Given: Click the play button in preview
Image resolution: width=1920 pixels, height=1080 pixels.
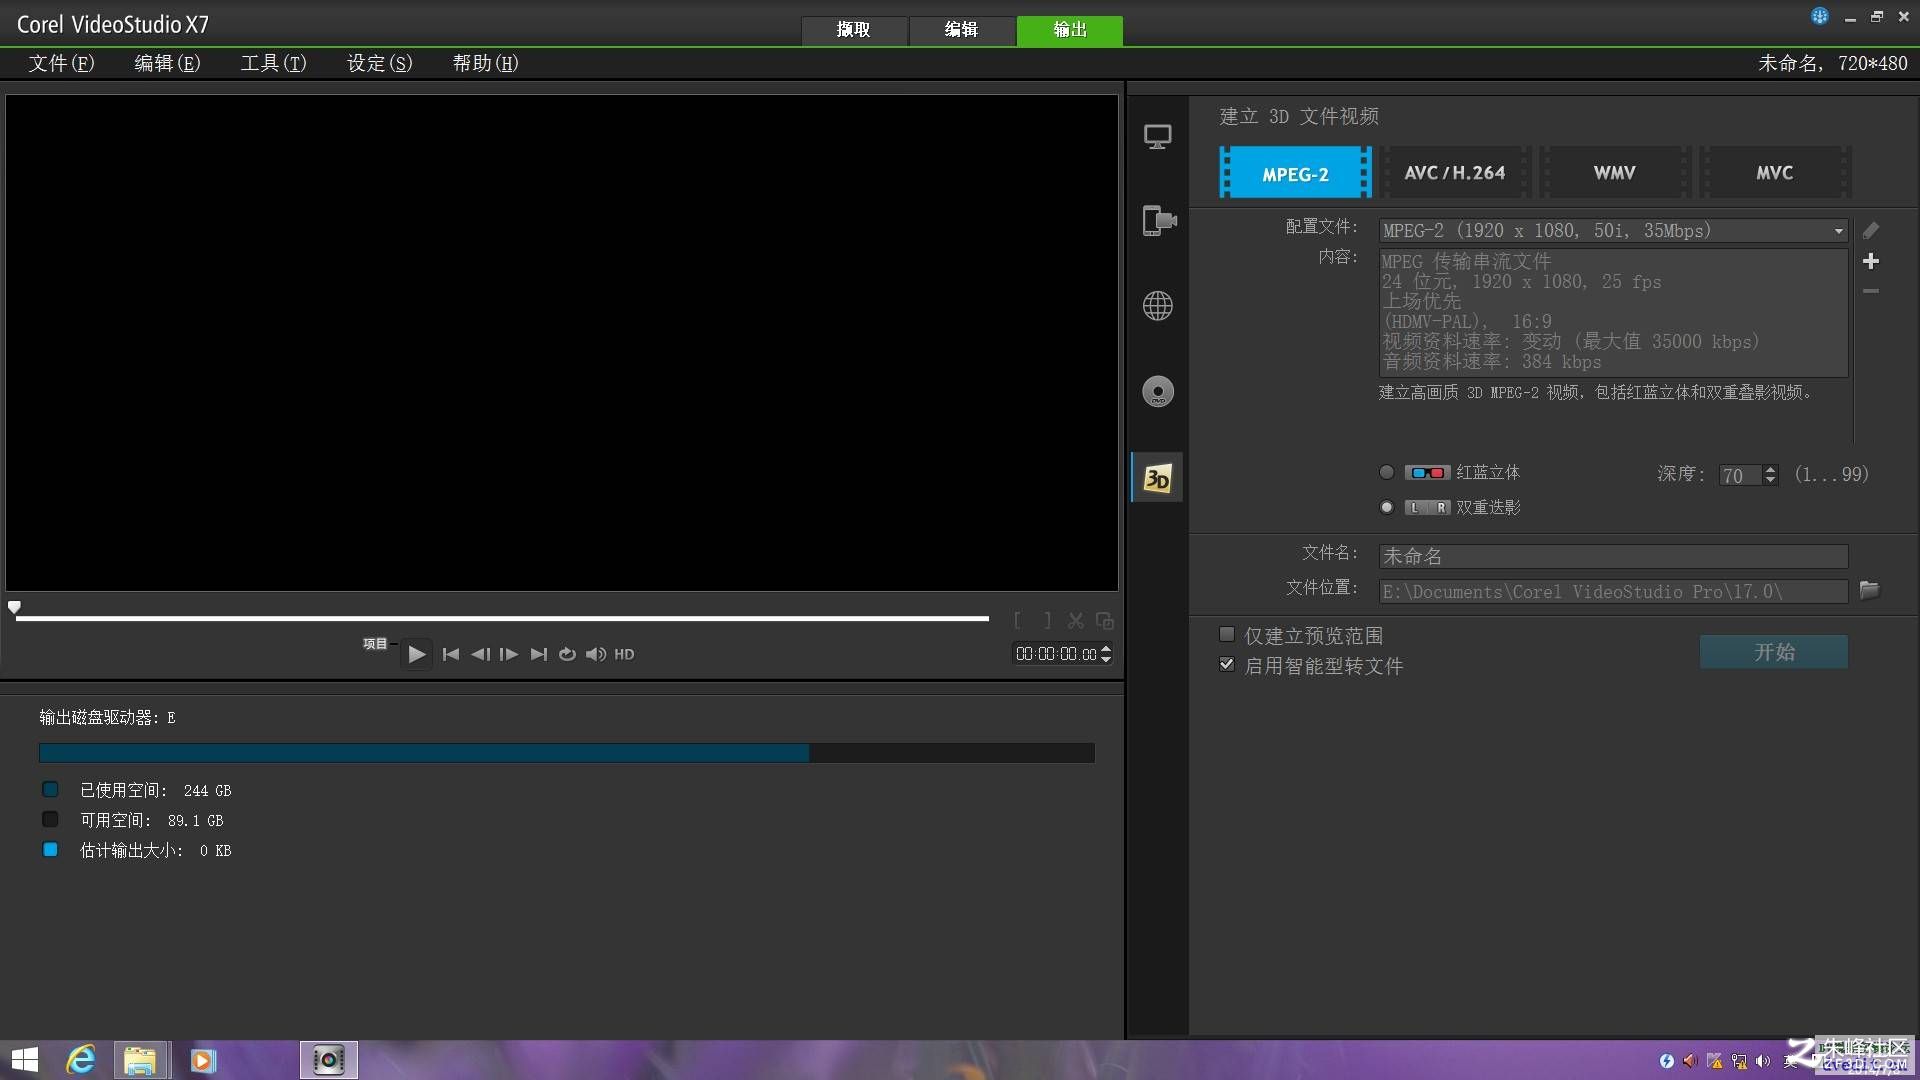Looking at the screenshot, I should coord(417,654).
